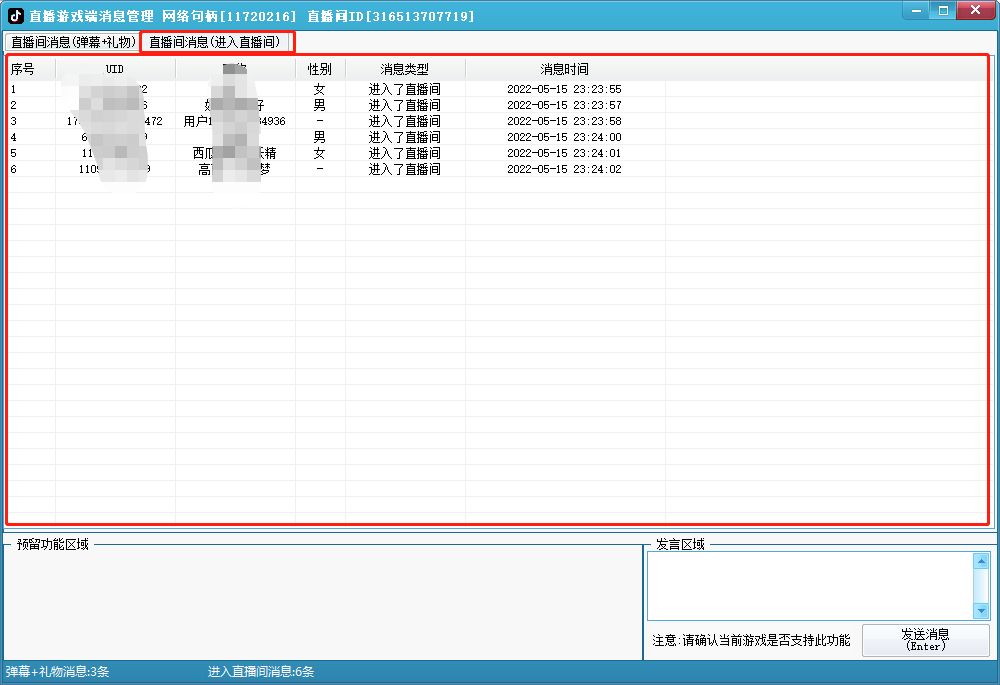Click the TikTok app icon in title bar
The image size is (1000, 685).
coord(16,16)
